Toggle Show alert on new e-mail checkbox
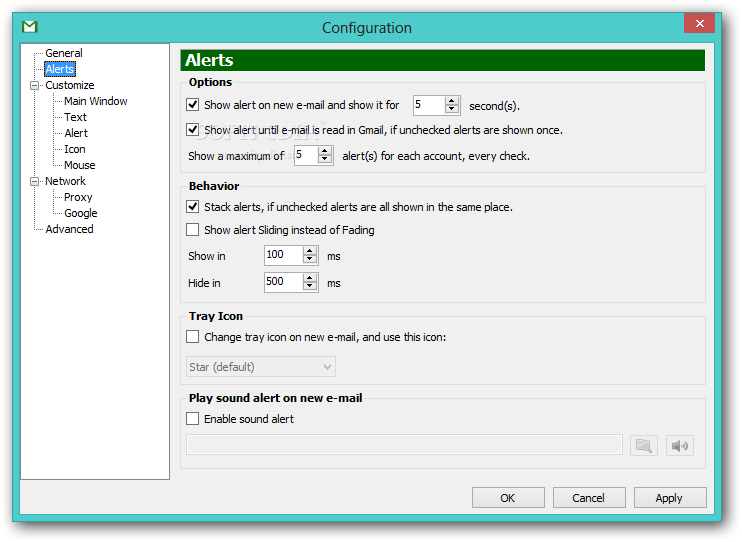742x542 pixels. pyautogui.click(x=193, y=105)
